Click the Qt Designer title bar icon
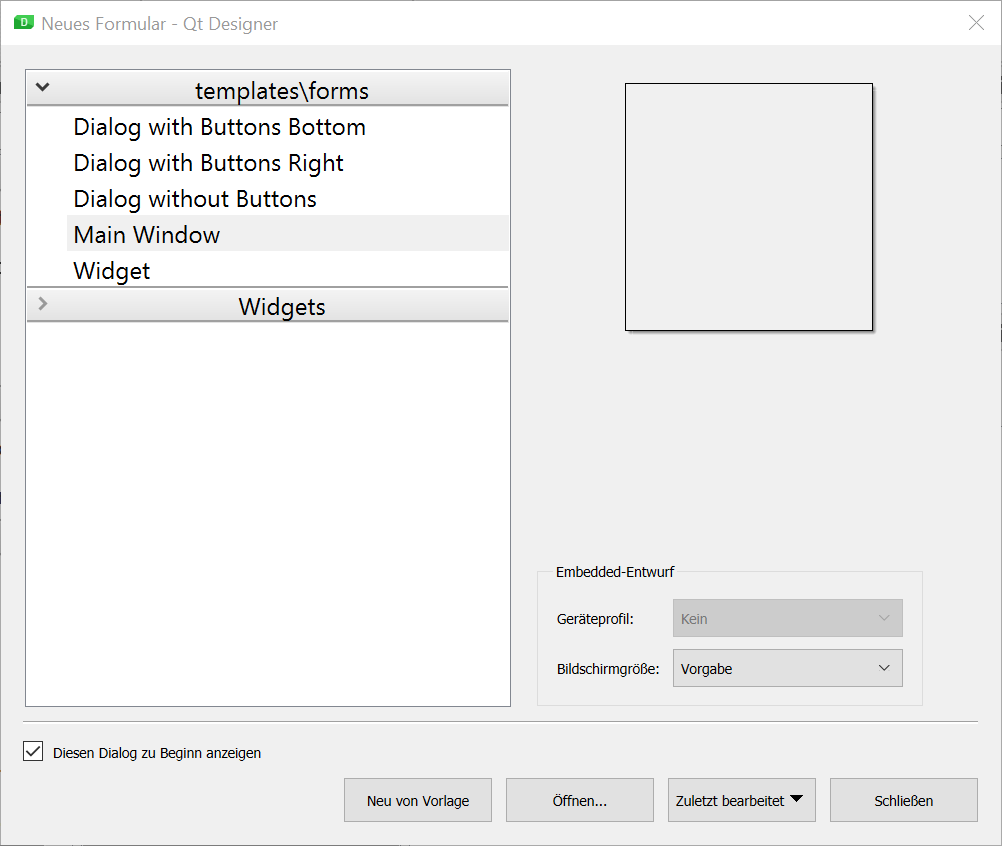This screenshot has width=1002, height=846. click(24, 23)
